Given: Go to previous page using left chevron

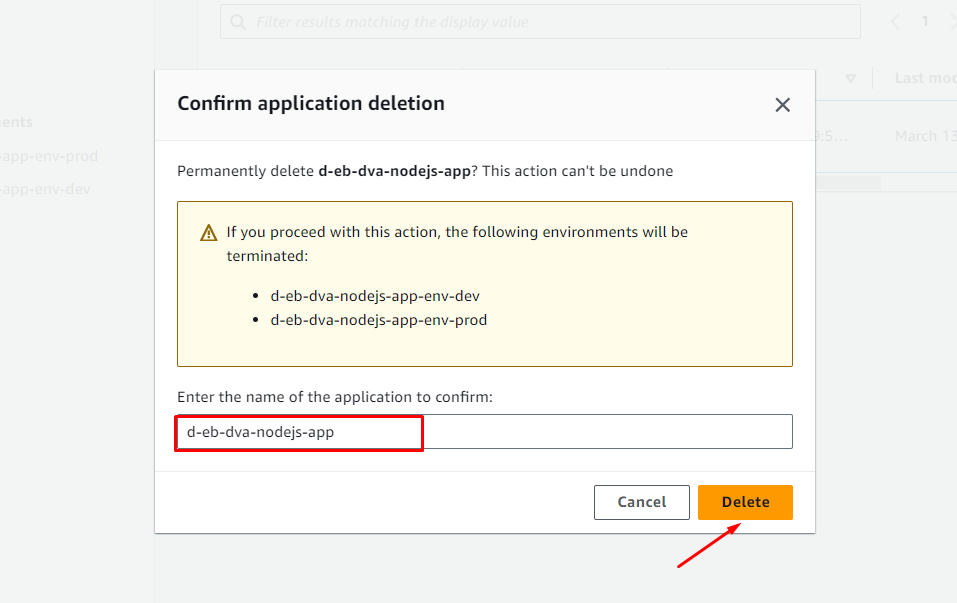Looking at the screenshot, I should coord(894,21).
